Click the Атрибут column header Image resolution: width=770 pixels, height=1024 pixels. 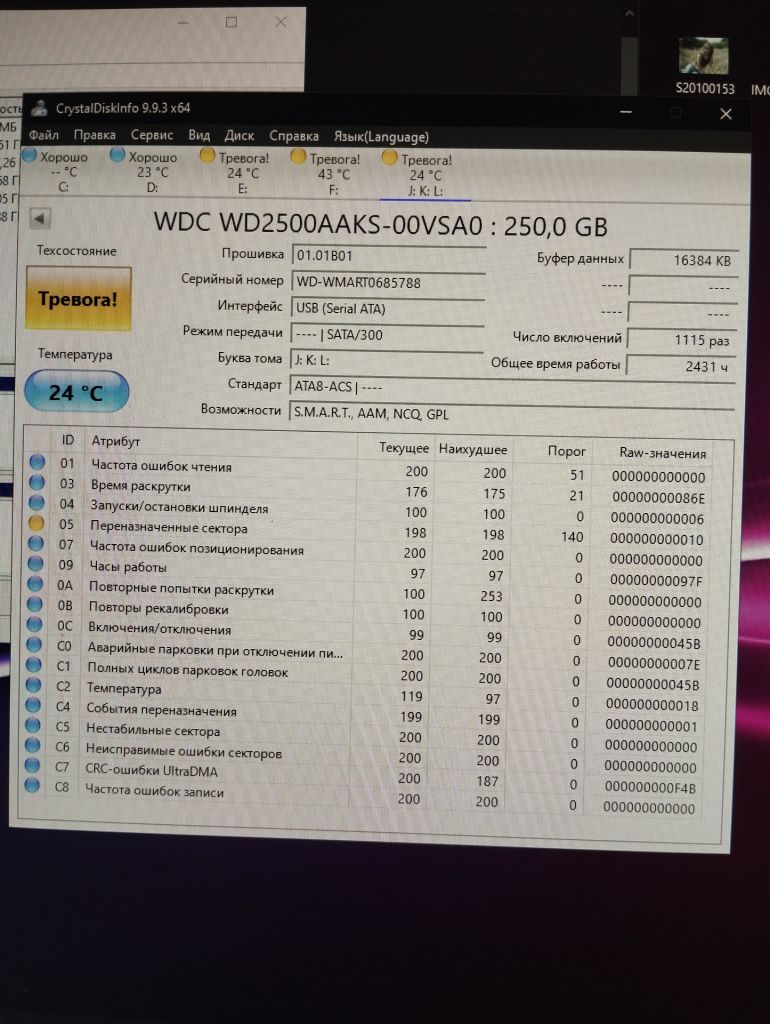point(116,441)
